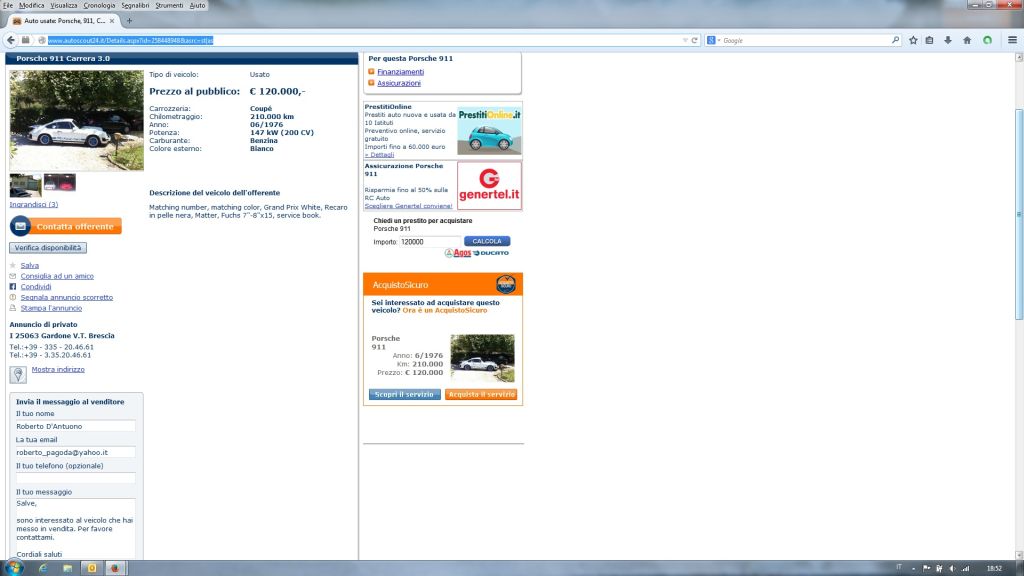Open the main white Porsche photo
The height and width of the screenshot is (576, 1024).
point(76,120)
